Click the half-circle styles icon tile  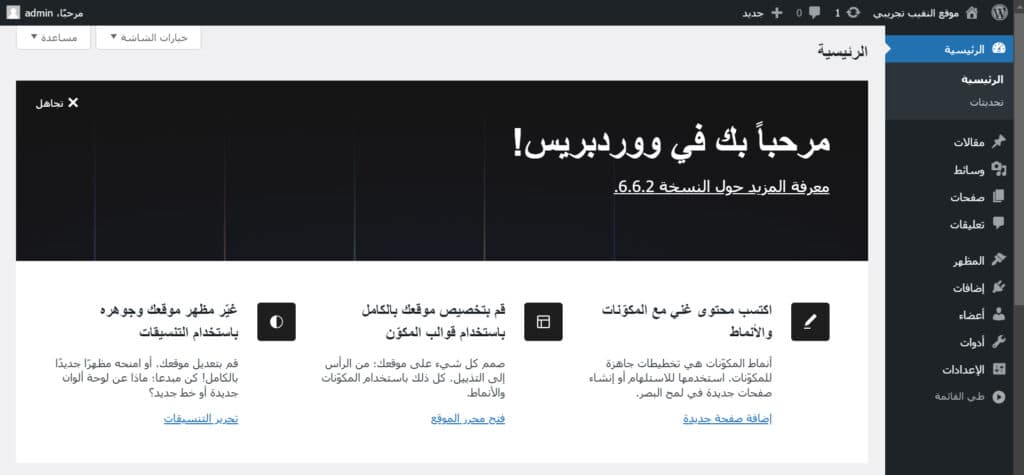[276, 321]
